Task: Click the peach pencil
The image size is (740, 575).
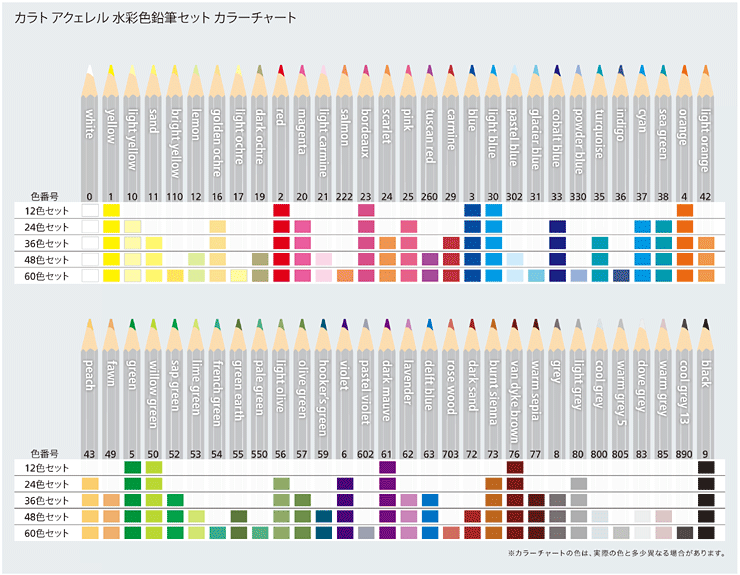Action: (x=90, y=380)
